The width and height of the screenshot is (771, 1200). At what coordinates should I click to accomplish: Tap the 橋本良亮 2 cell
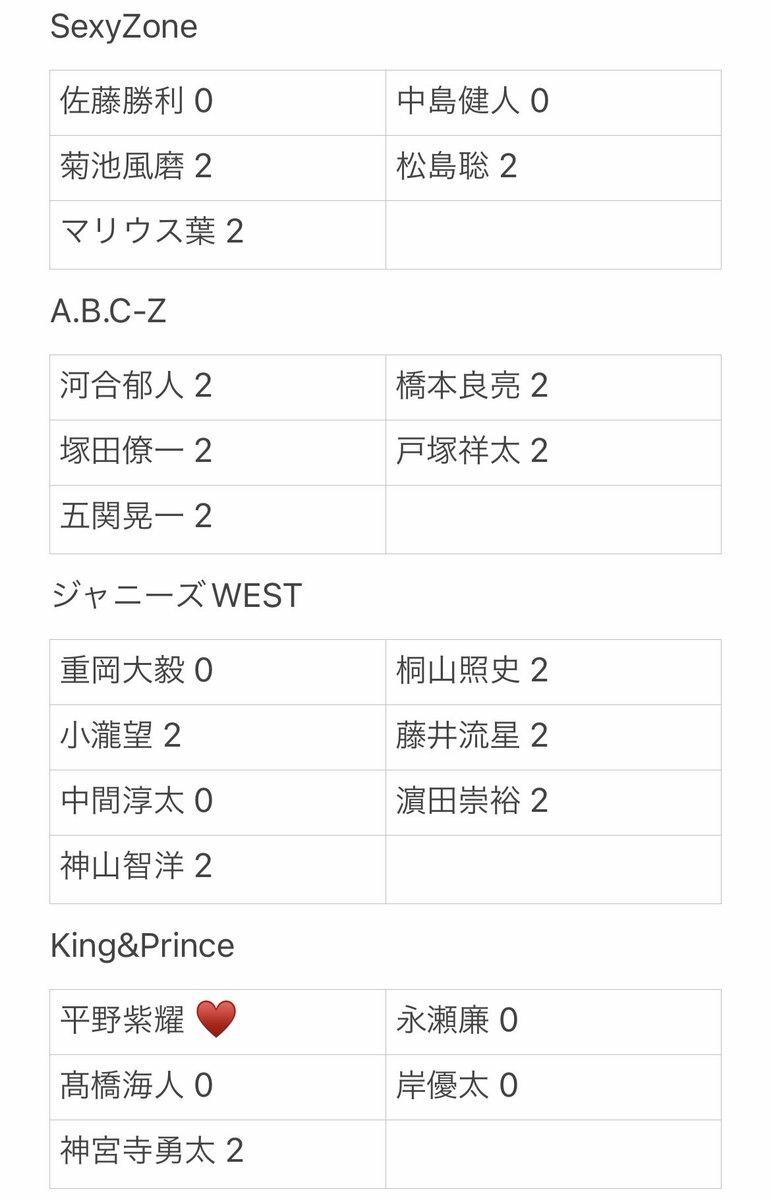pos(553,387)
